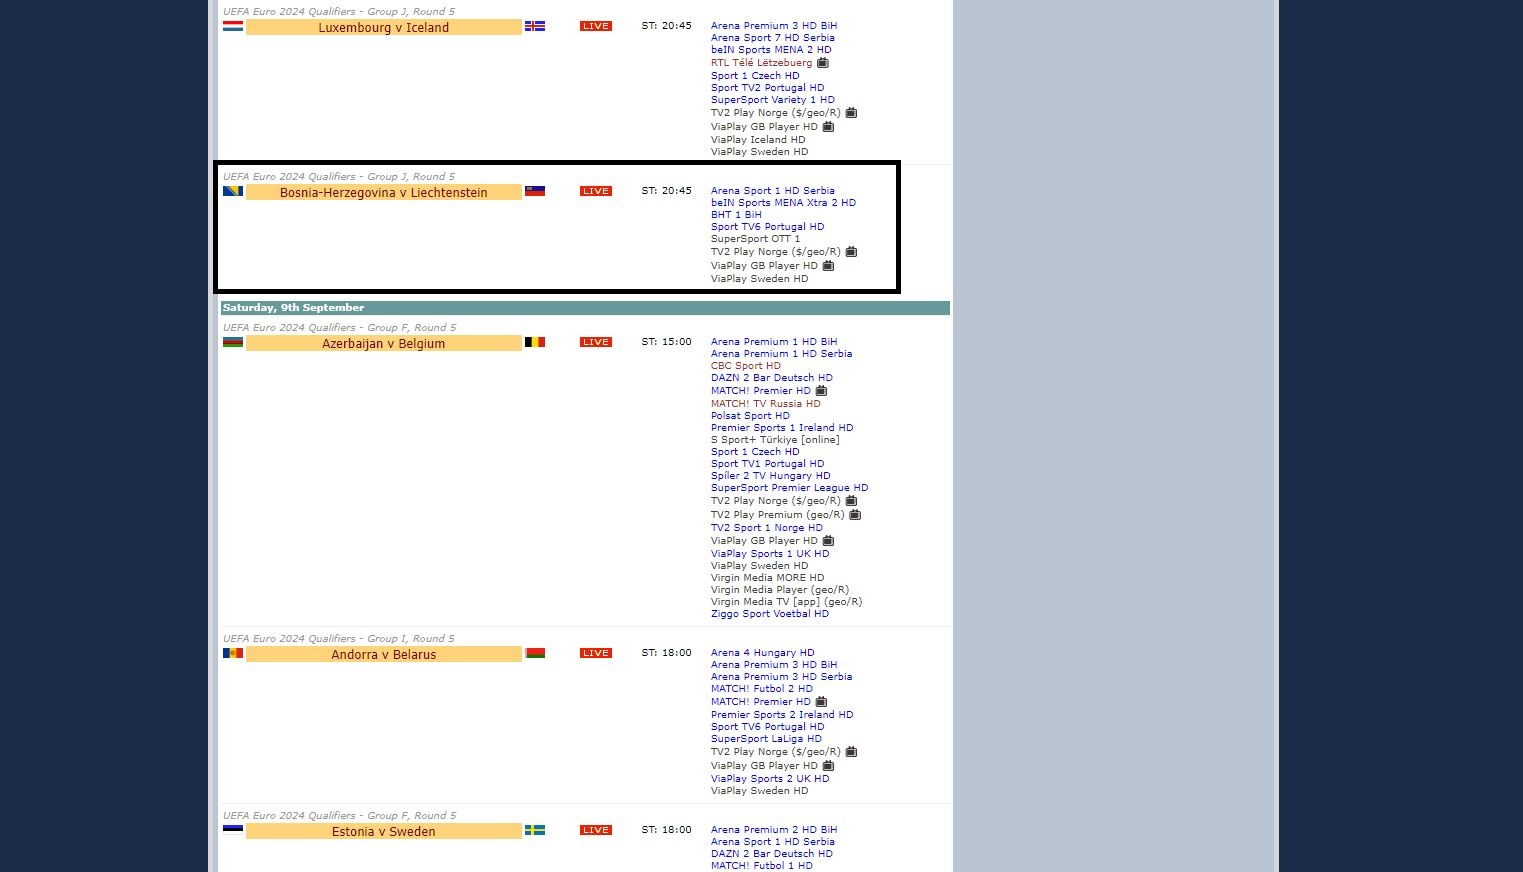Click the Polsat Sport HD channel
This screenshot has width=1523, height=872.
[750, 416]
